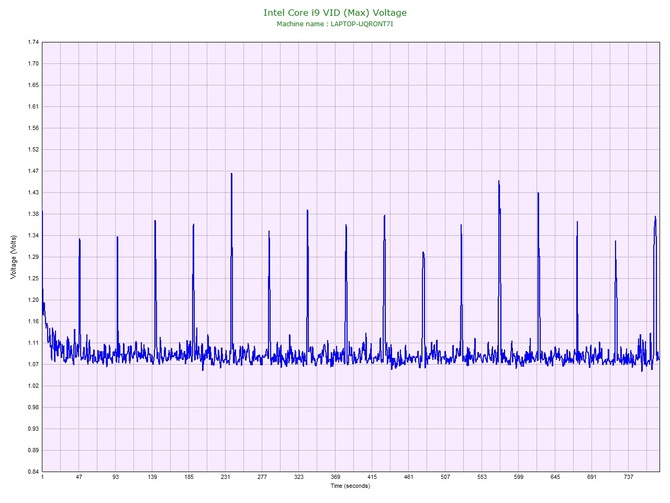Click the 553 time-axis label
Image resolution: width=670 pixels, height=503 pixels.
(x=482, y=477)
